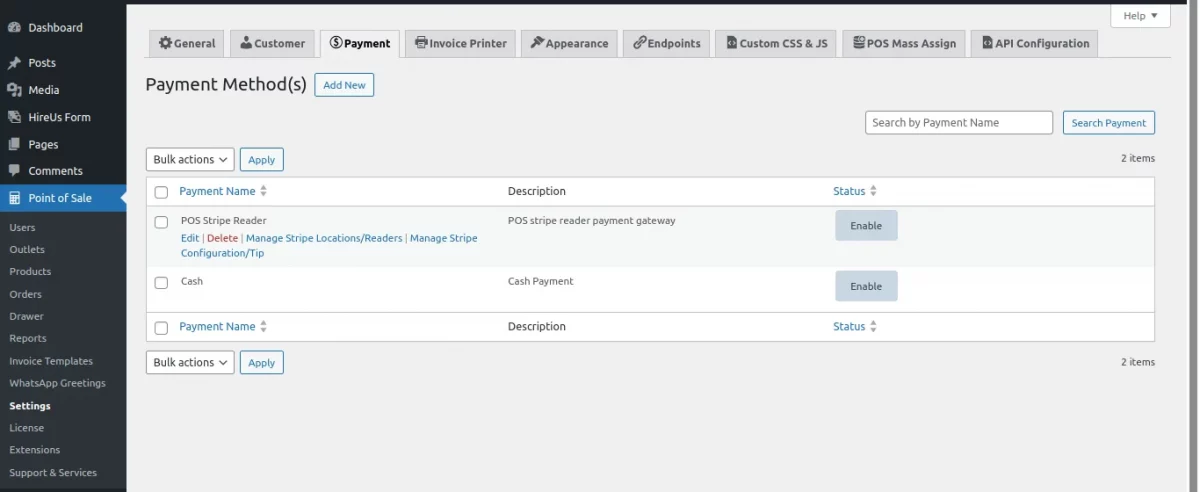
Task: Sort by bottom Payment Name arrows
Action: tap(264, 327)
